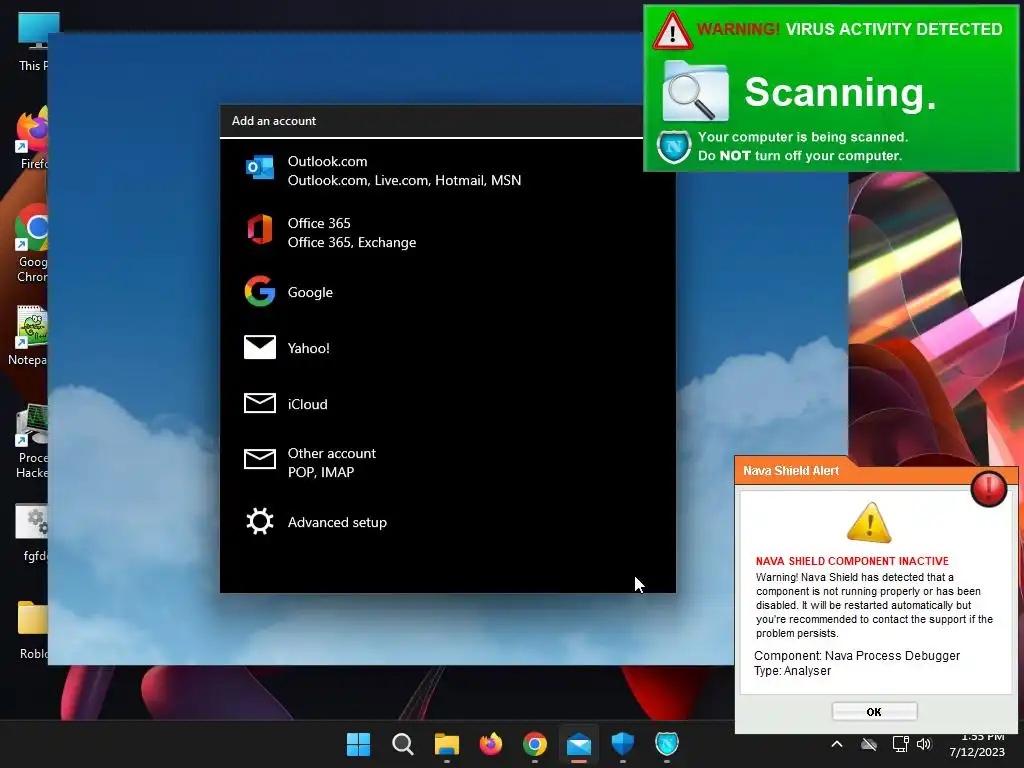Launch Firefox from the taskbar
This screenshot has width=1024, height=768.
point(490,744)
